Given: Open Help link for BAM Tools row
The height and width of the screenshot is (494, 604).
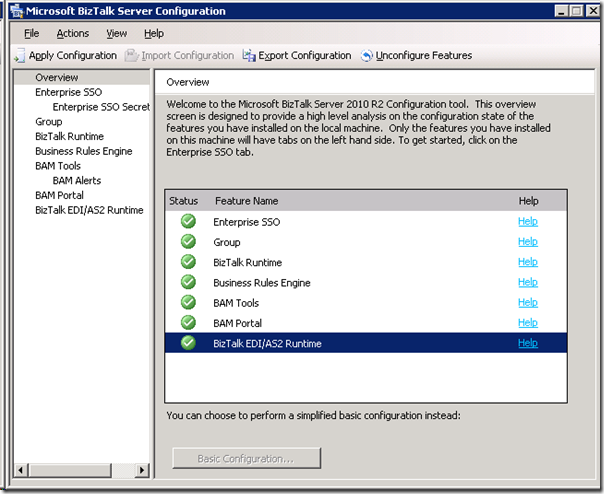Looking at the screenshot, I should [x=527, y=303].
